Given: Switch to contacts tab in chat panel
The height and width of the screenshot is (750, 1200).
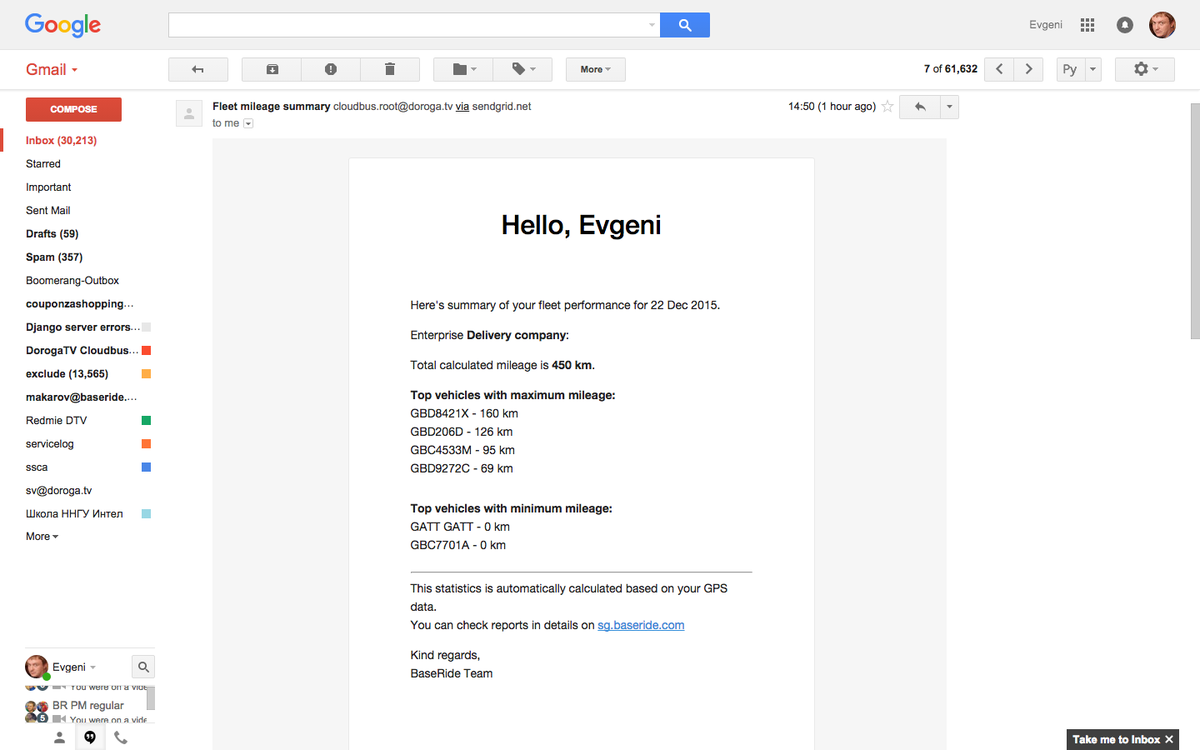Looking at the screenshot, I should 59,738.
